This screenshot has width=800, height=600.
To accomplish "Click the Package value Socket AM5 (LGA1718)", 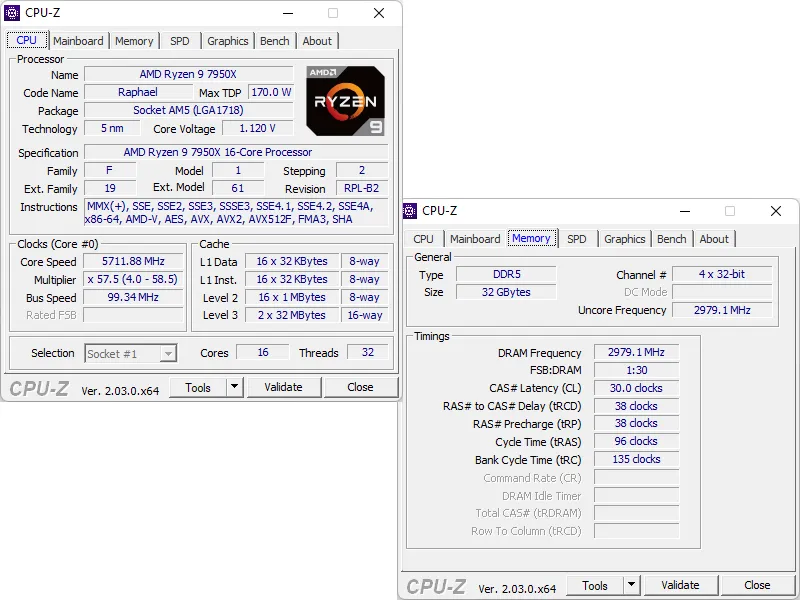I will coord(189,110).
